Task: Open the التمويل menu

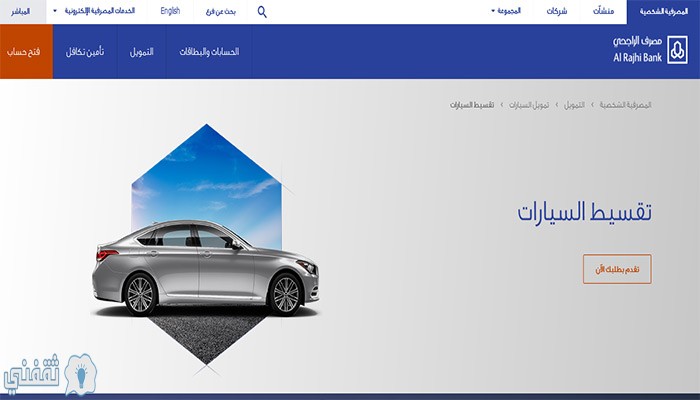Action: (x=142, y=52)
